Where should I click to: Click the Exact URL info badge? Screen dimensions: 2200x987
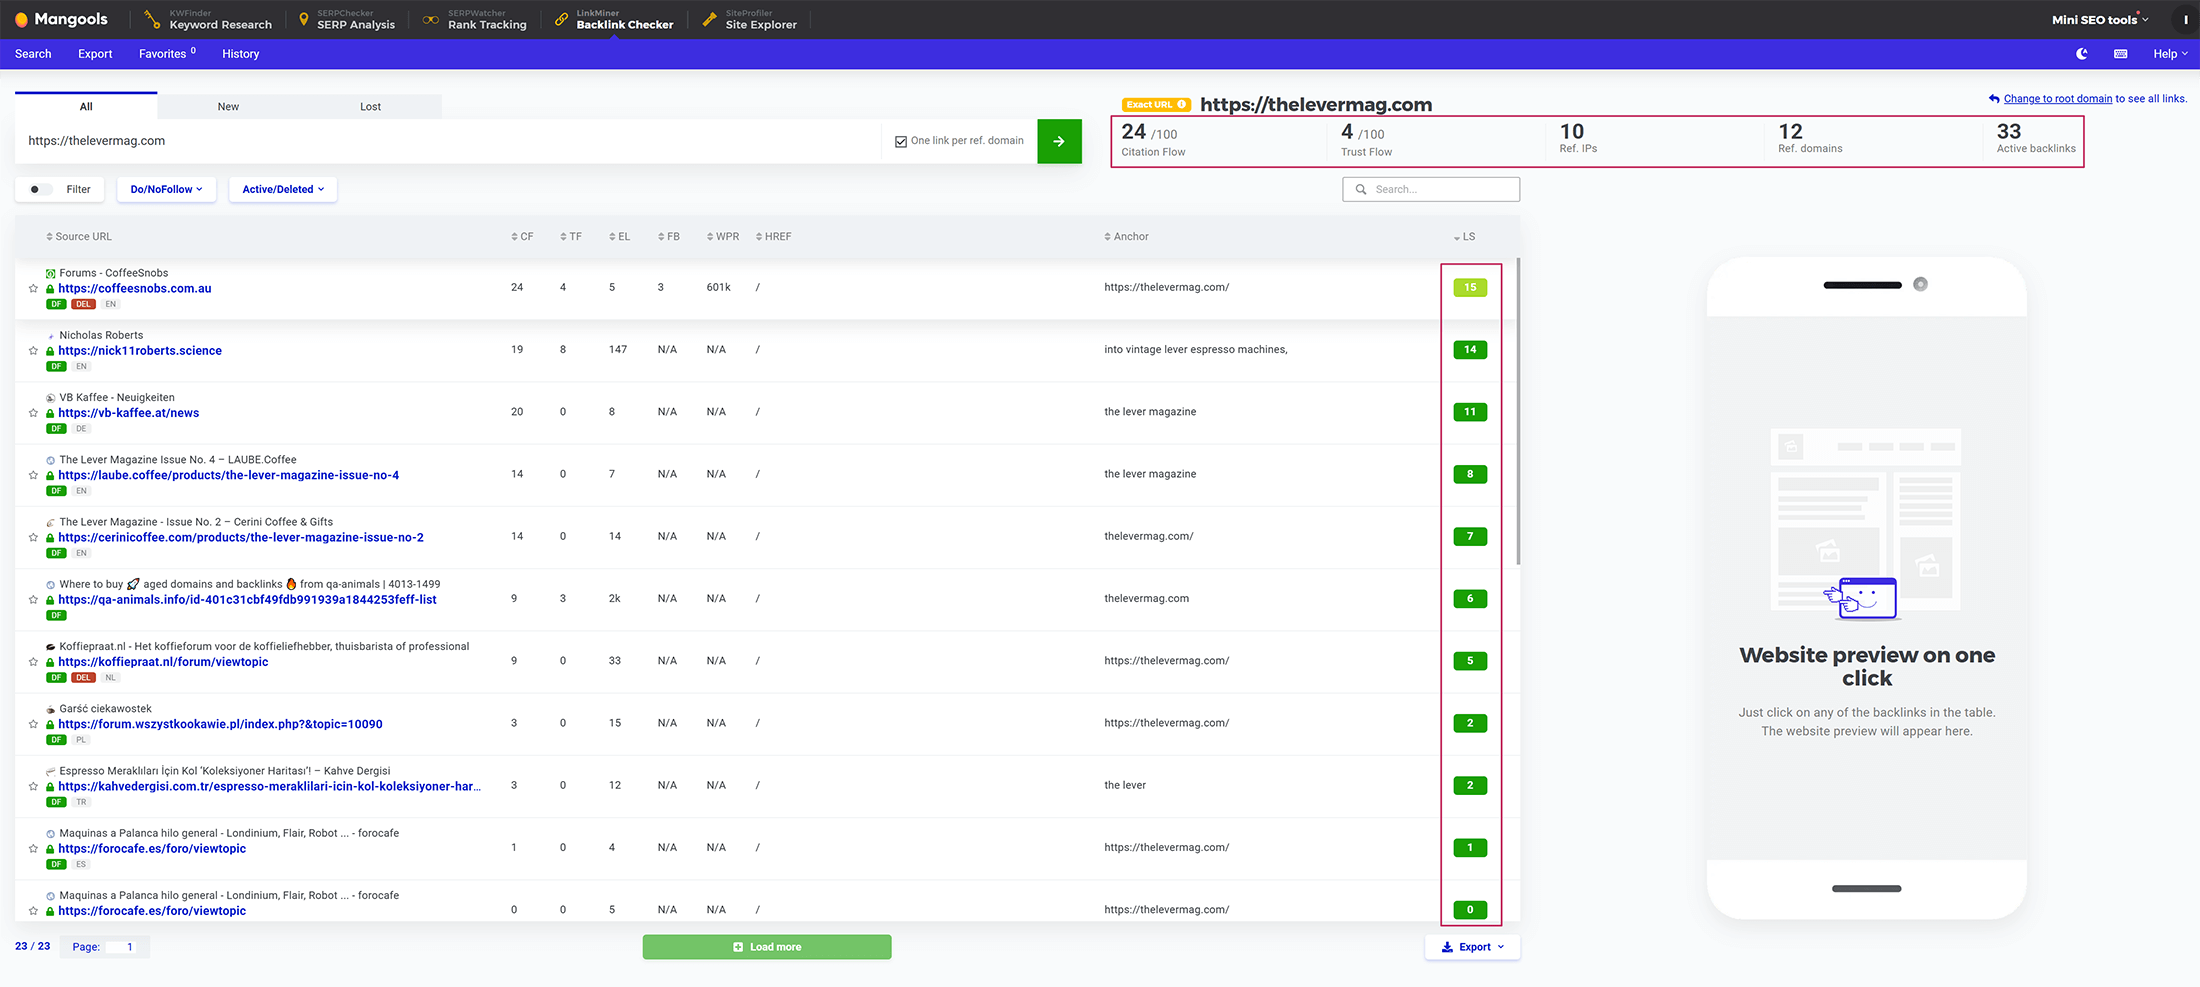(x=1156, y=105)
